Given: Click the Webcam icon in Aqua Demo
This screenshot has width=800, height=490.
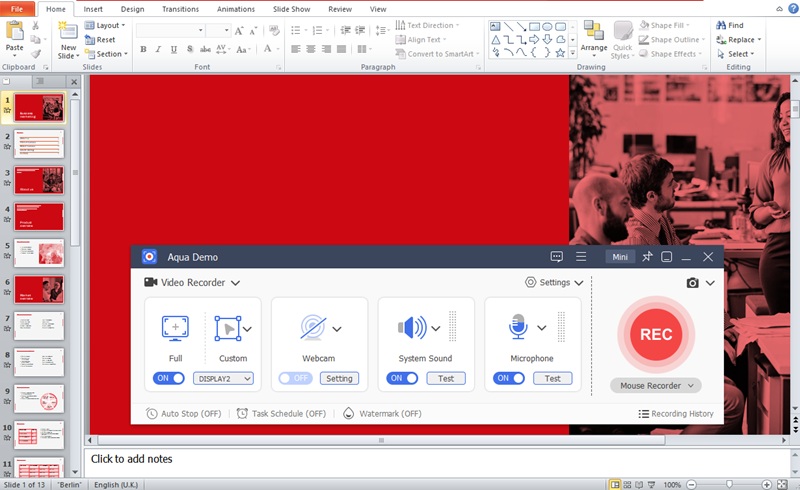Looking at the screenshot, I should click(313, 328).
